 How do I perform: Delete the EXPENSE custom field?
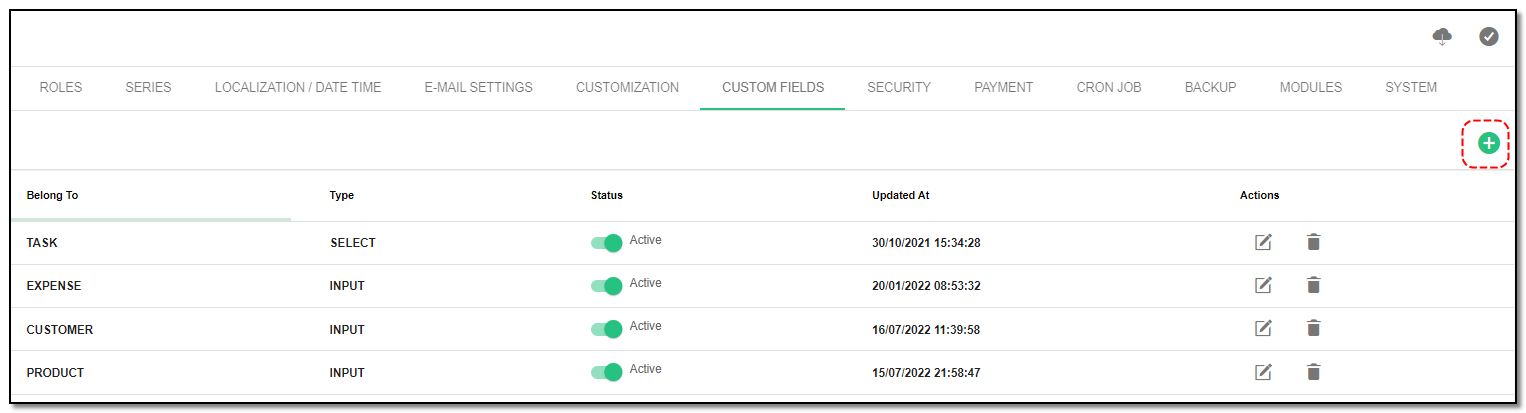[x=1313, y=285]
